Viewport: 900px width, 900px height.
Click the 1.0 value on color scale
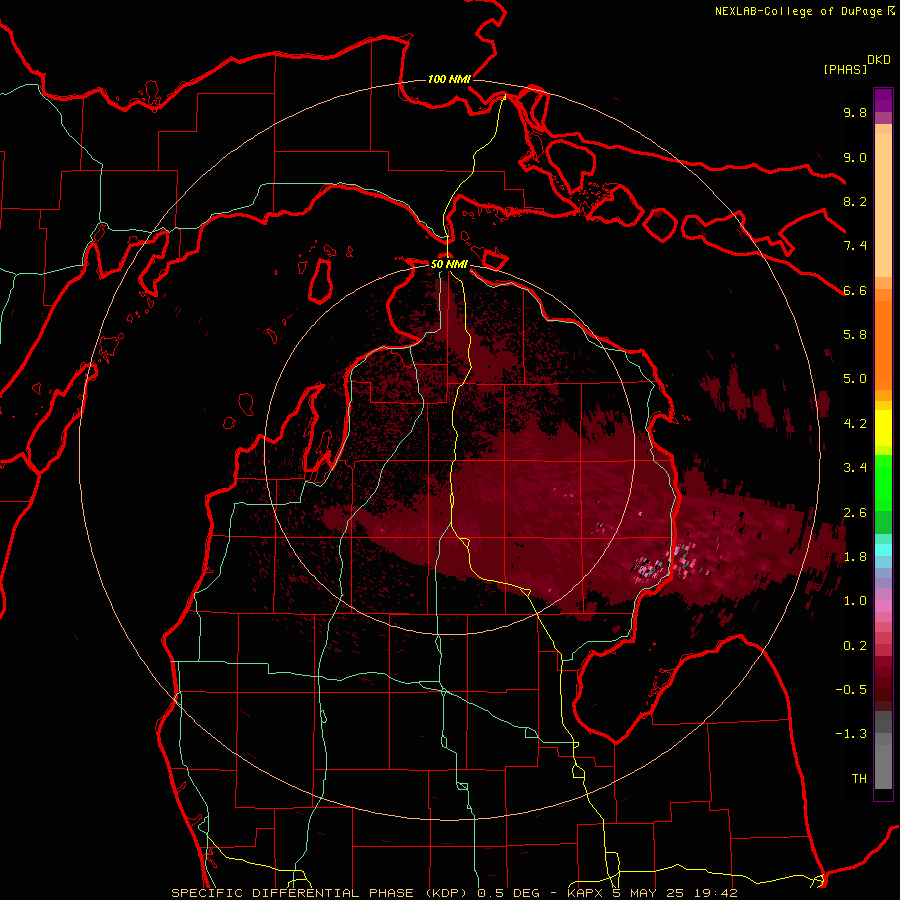click(x=855, y=601)
